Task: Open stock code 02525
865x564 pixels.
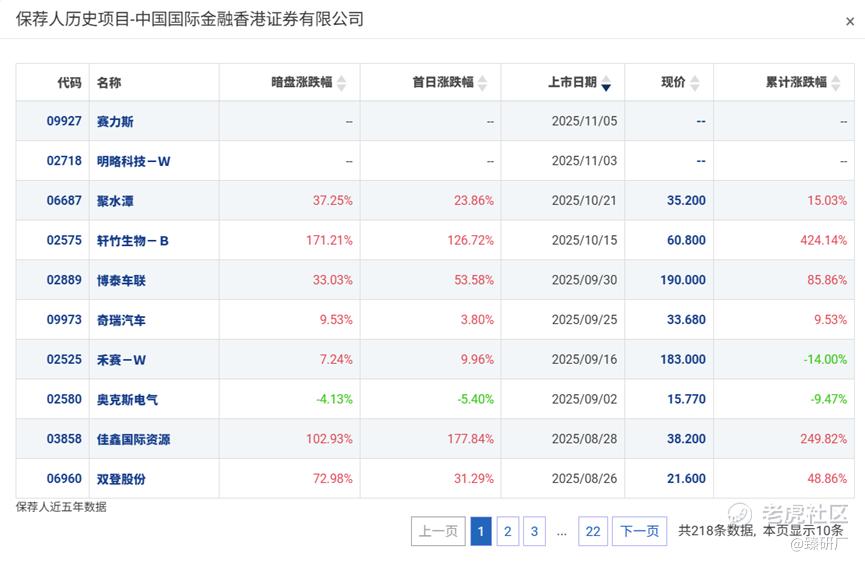Action: pyautogui.click(x=64, y=359)
